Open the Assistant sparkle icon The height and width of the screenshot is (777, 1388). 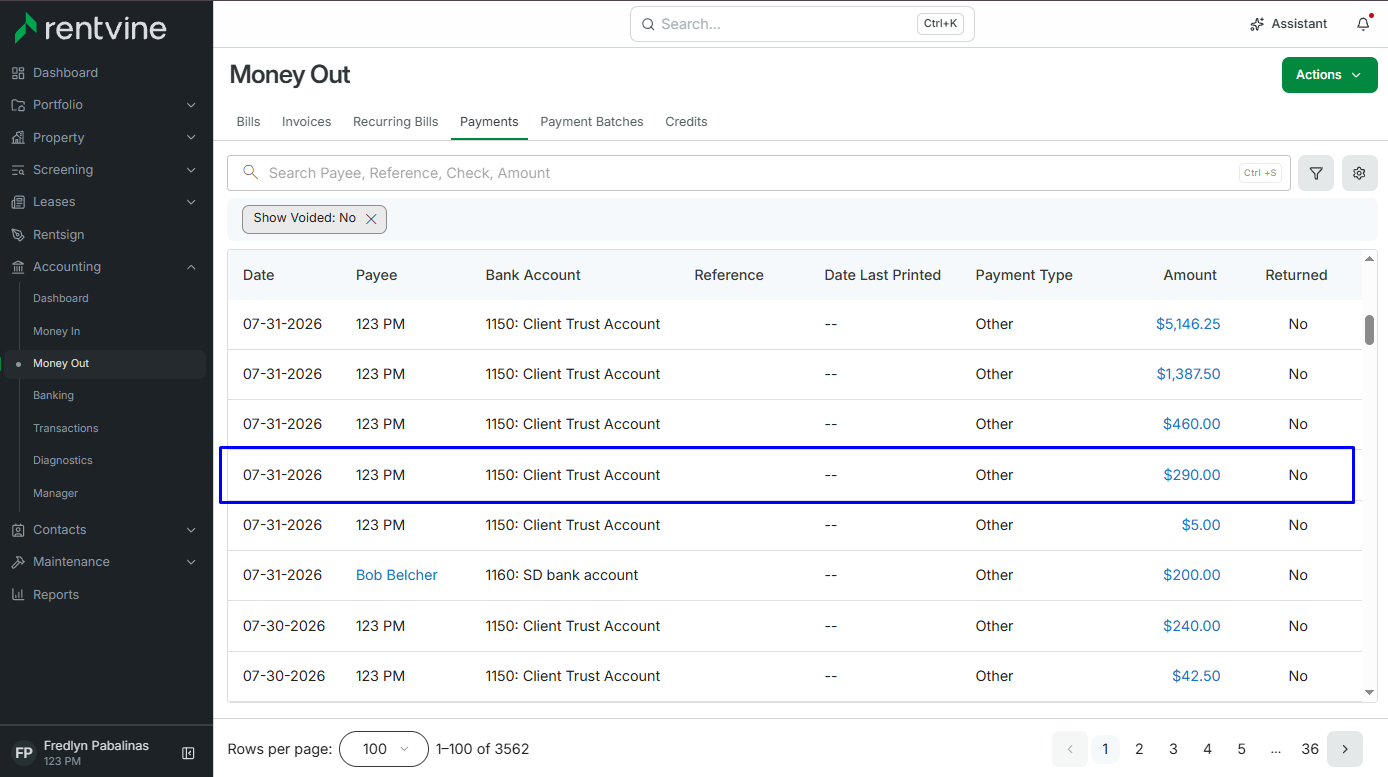(x=1257, y=24)
